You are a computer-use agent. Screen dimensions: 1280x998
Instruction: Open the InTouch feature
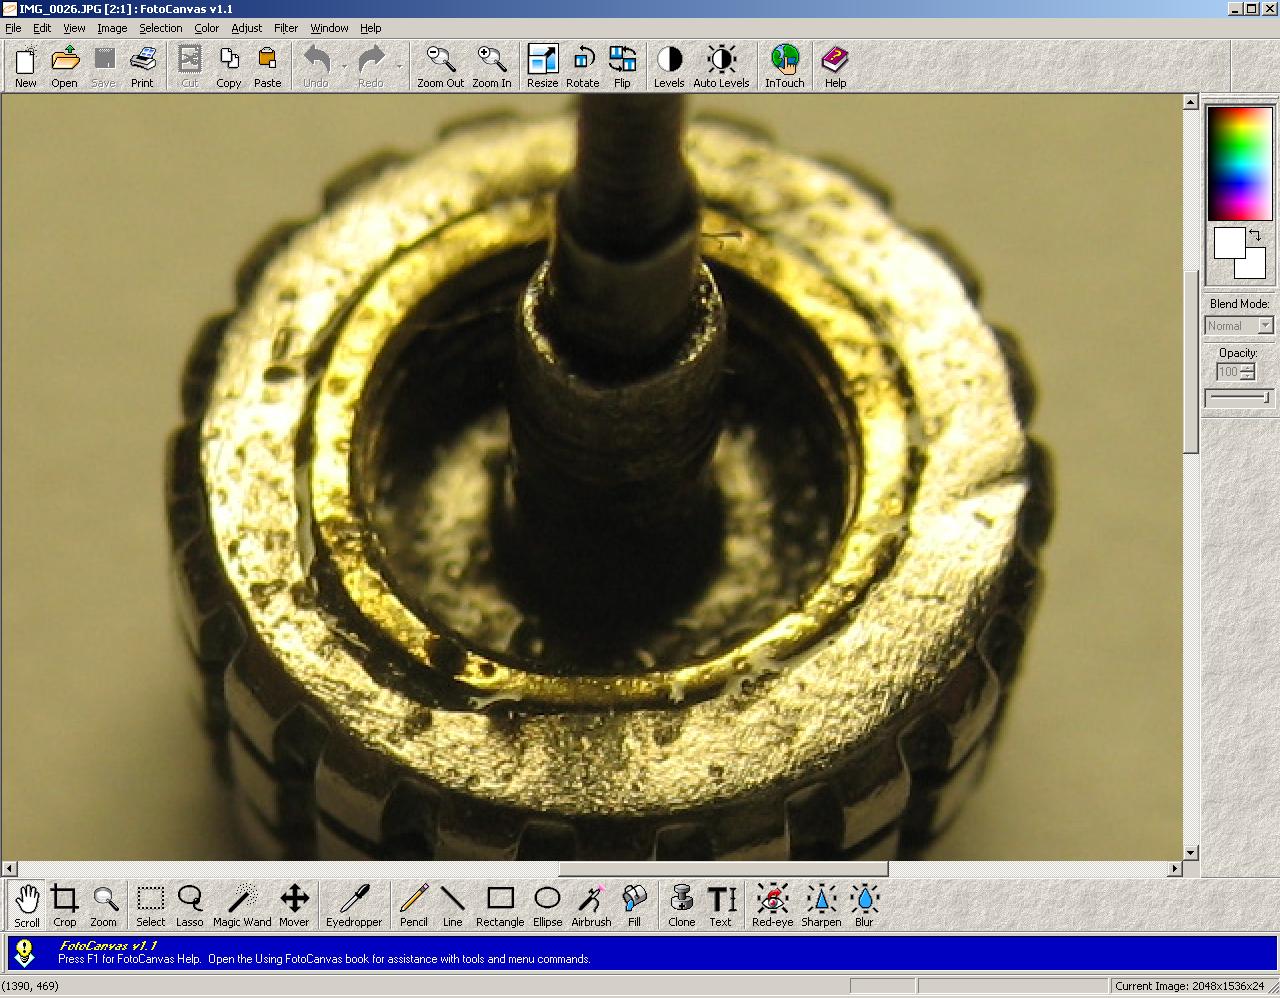point(784,67)
